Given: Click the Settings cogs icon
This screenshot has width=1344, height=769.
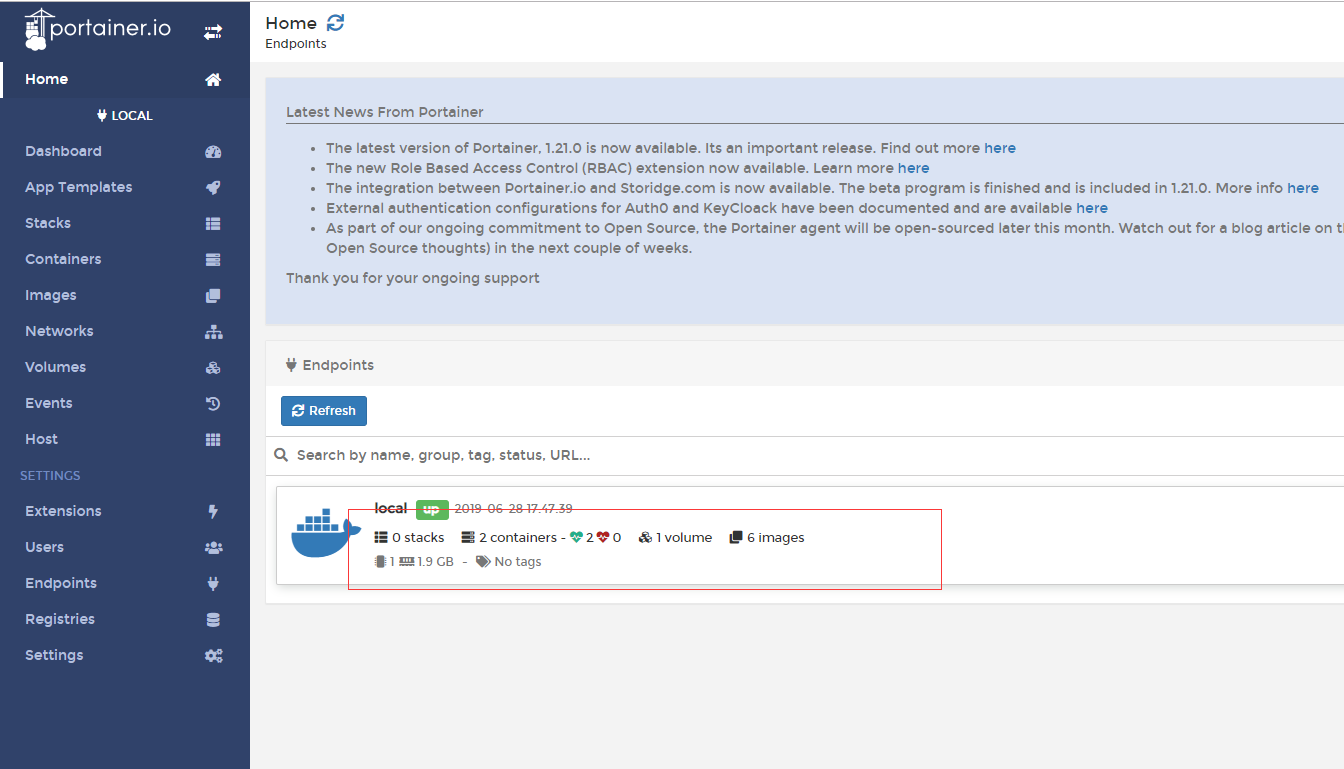Looking at the screenshot, I should pos(213,656).
